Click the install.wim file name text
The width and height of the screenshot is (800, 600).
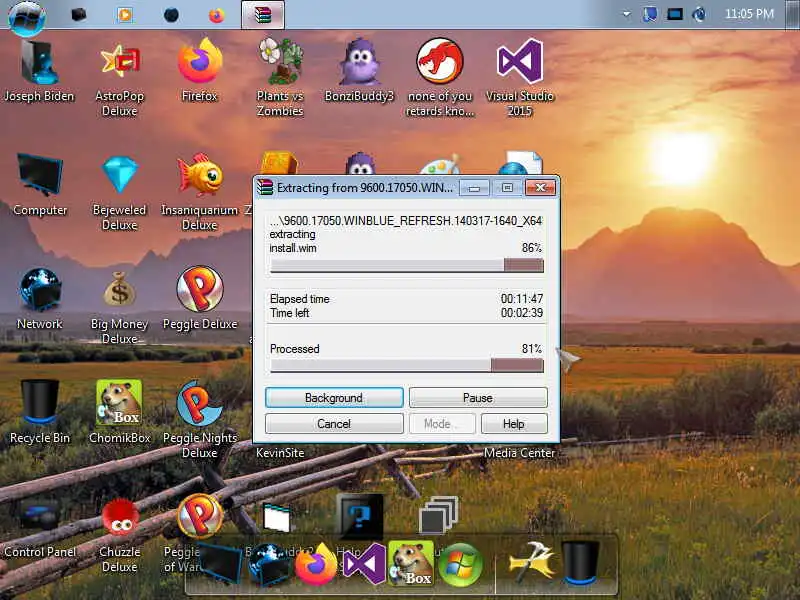[x=293, y=248]
